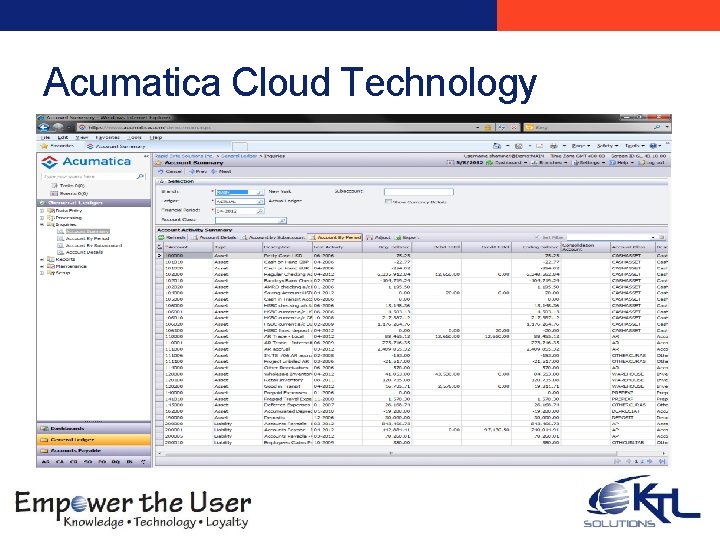
Task: Collapse the sidebar with double arrow
Action: click(x=146, y=157)
